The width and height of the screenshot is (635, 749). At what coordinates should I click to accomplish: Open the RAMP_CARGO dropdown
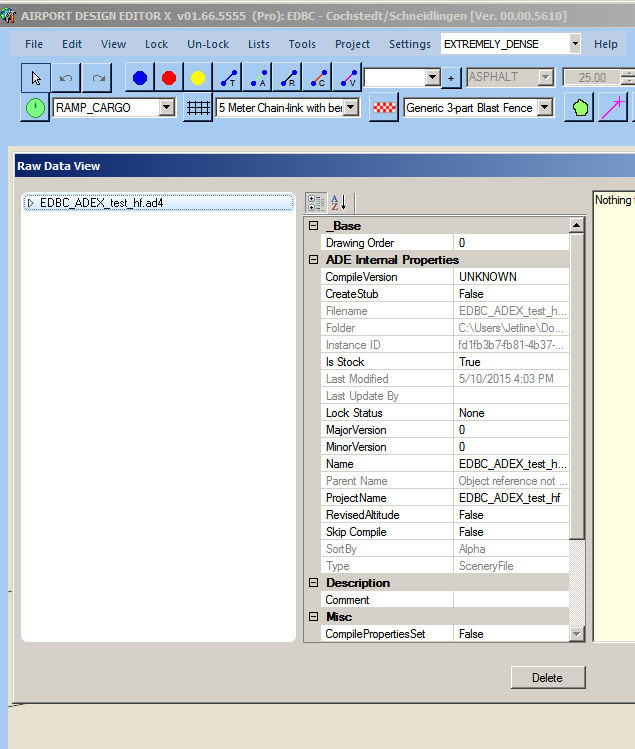[166, 108]
